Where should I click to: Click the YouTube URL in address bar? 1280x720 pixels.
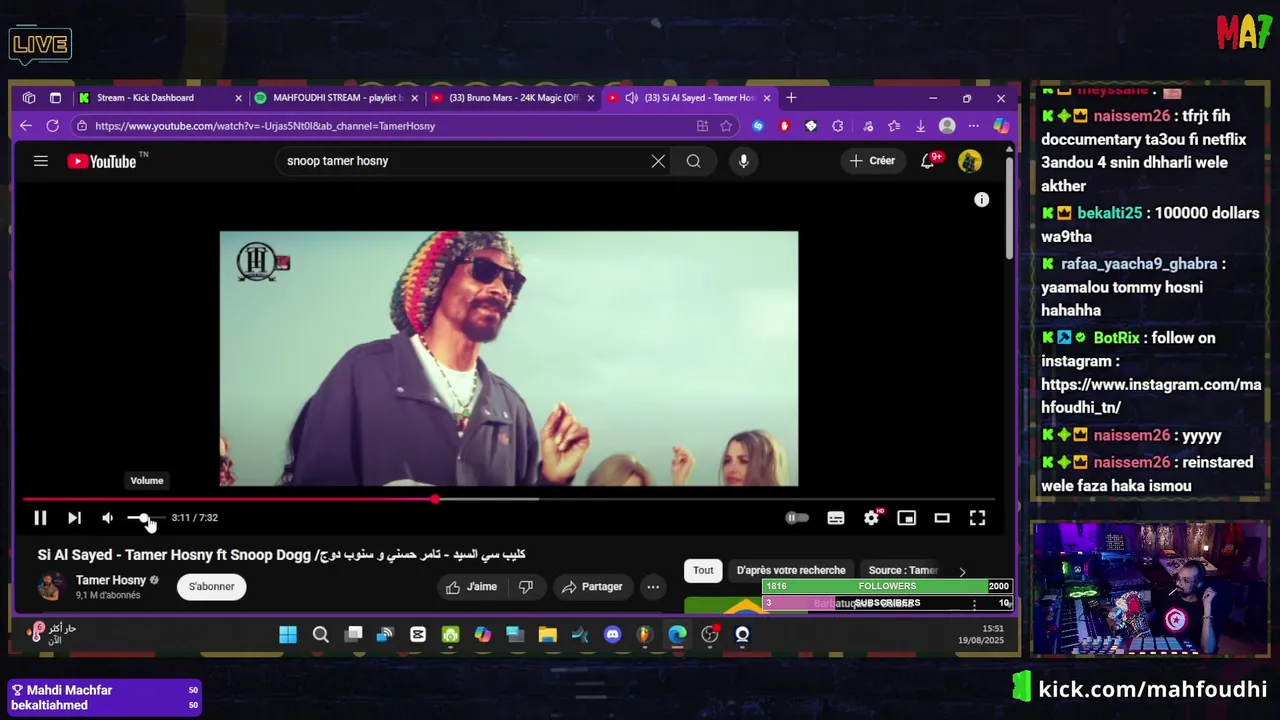click(x=265, y=126)
